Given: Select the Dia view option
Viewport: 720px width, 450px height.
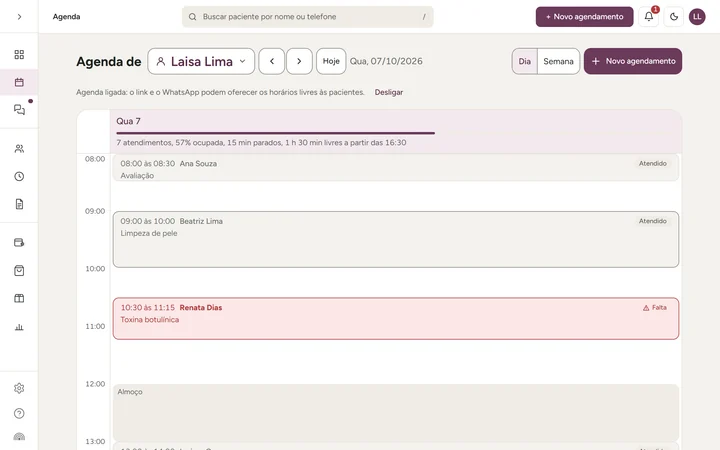Looking at the screenshot, I should (524, 61).
